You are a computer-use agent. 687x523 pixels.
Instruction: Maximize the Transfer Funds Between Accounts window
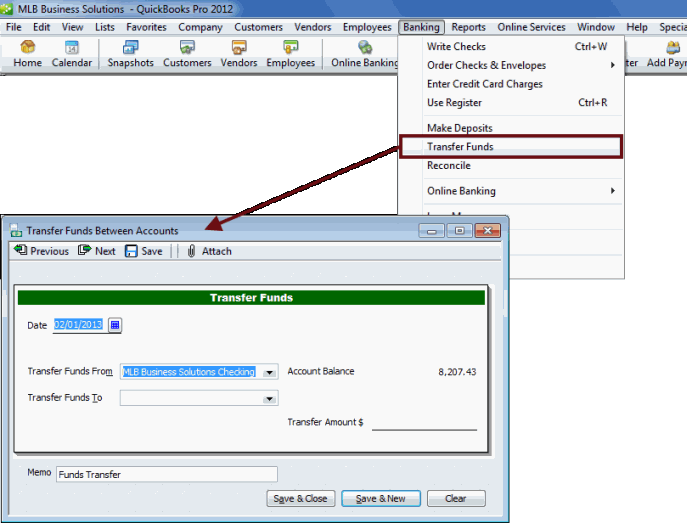click(x=459, y=230)
